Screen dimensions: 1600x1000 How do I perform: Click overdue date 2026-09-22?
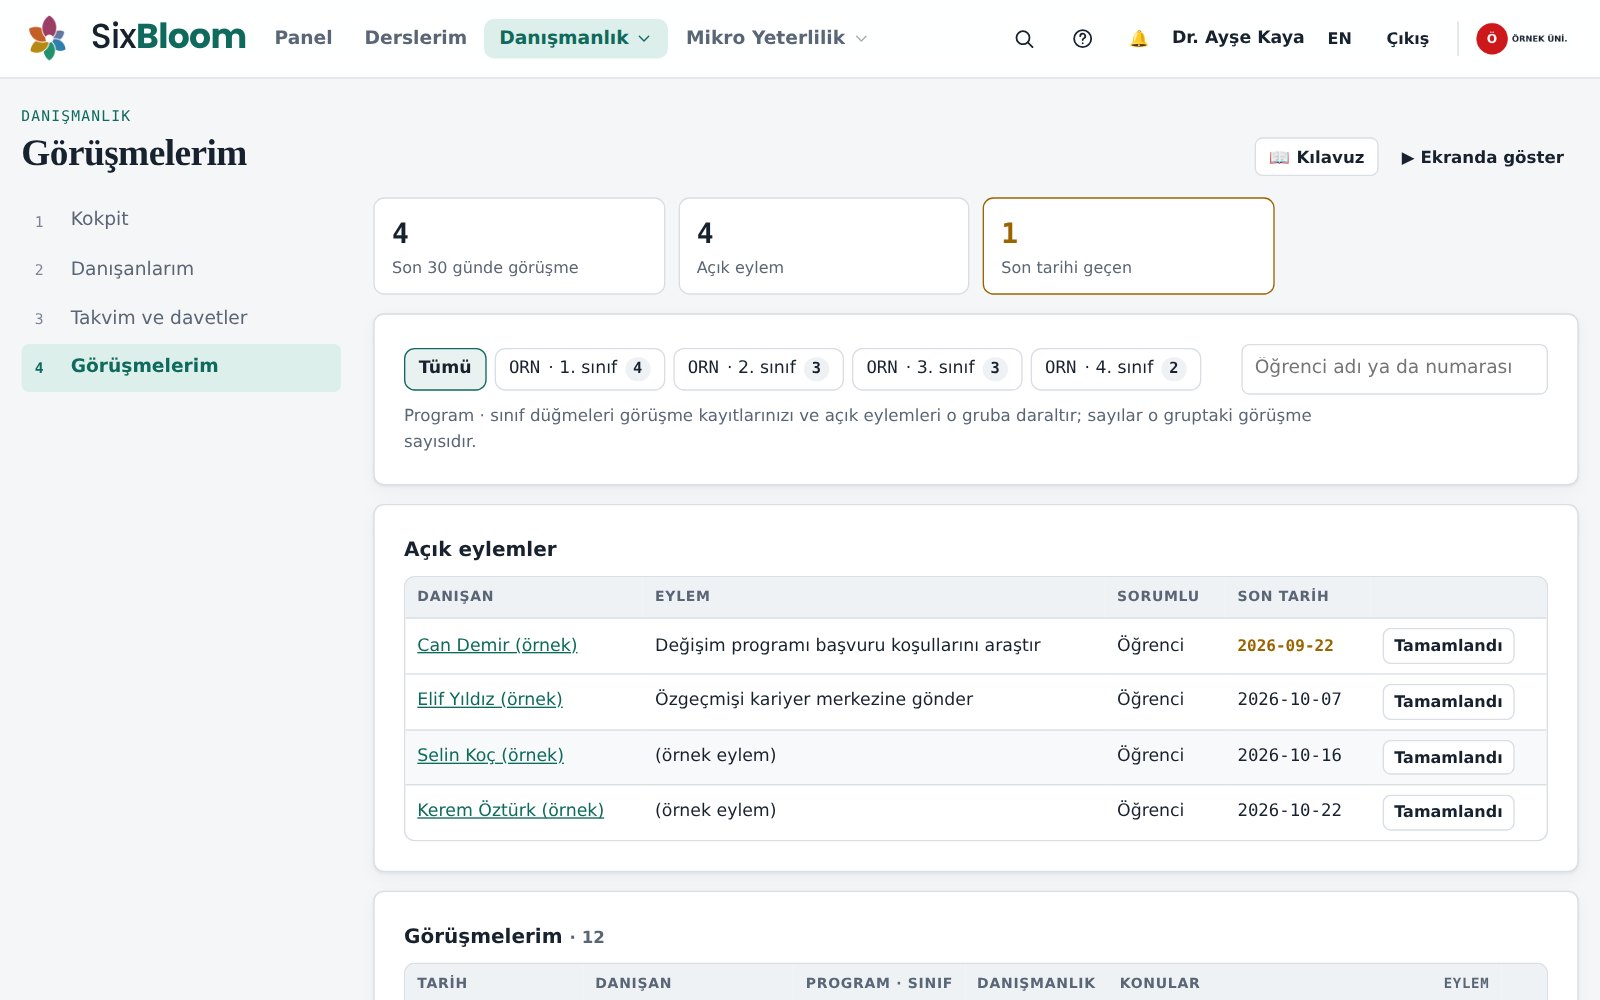coord(1285,646)
